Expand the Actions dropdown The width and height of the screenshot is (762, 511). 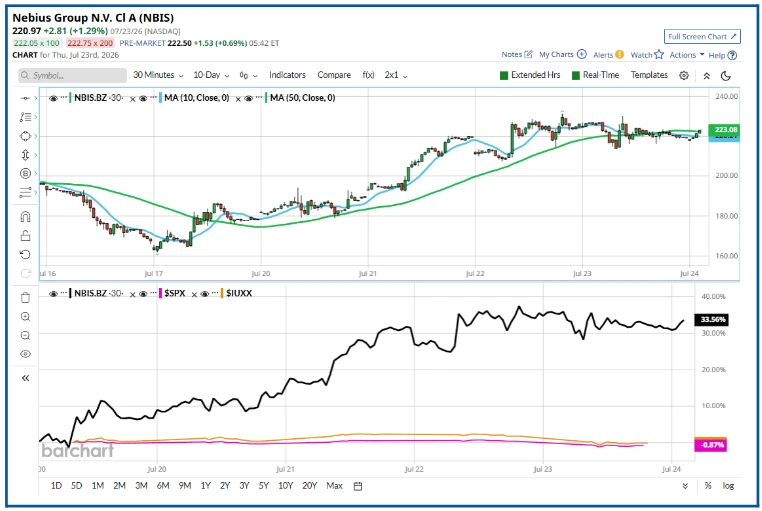click(x=687, y=55)
